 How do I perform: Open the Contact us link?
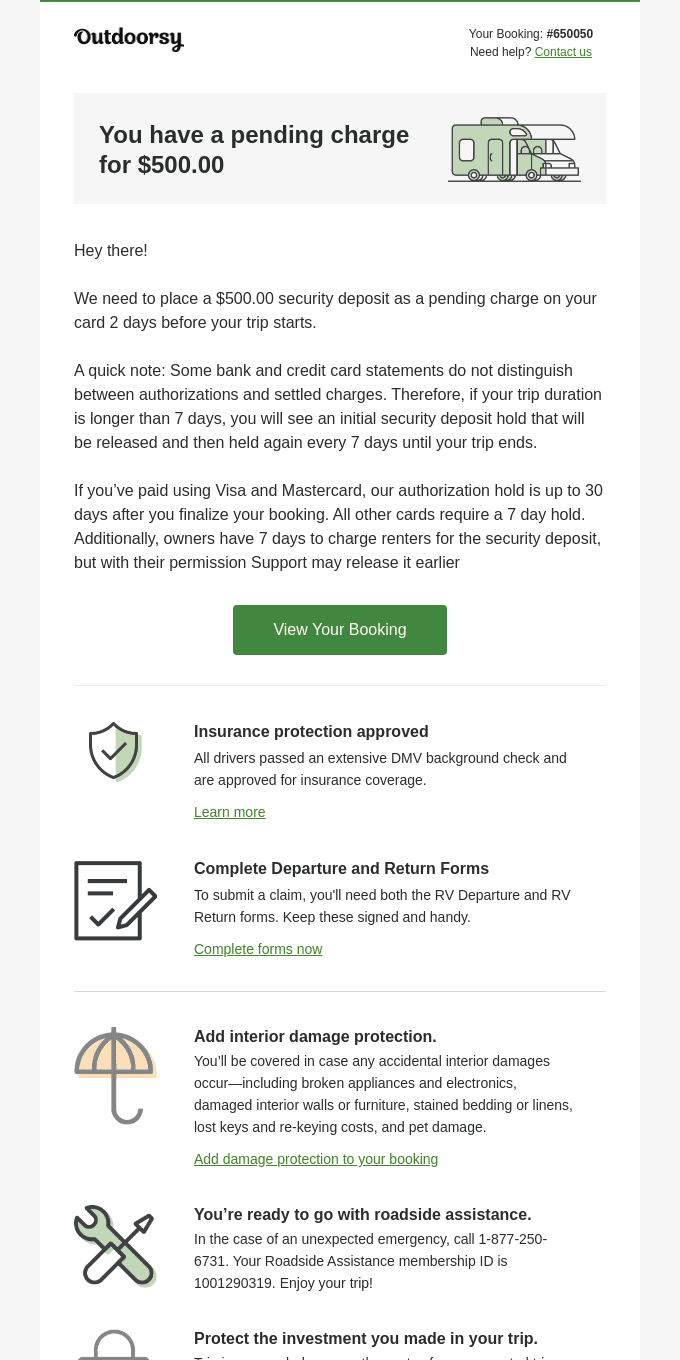tap(563, 52)
